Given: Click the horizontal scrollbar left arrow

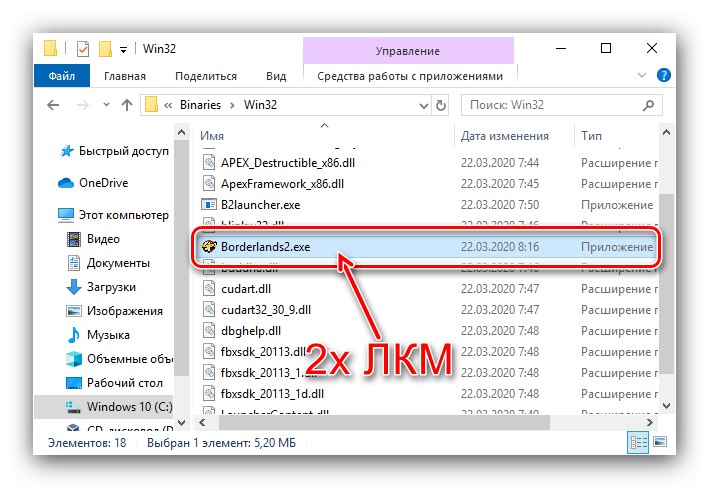Looking at the screenshot, I should [203, 423].
